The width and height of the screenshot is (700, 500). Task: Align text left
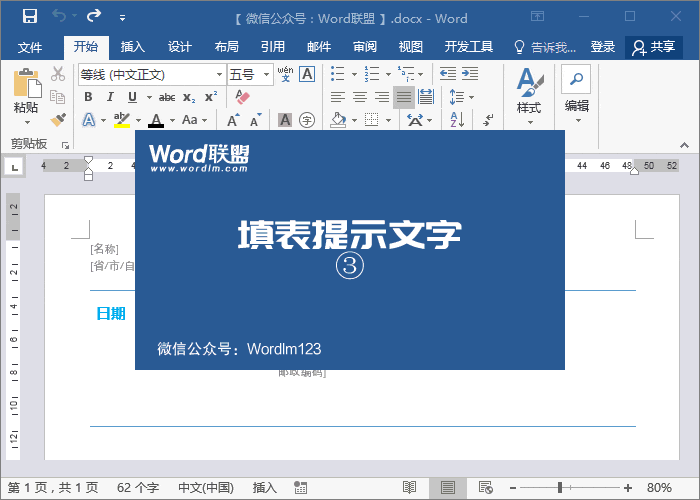[x=338, y=97]
